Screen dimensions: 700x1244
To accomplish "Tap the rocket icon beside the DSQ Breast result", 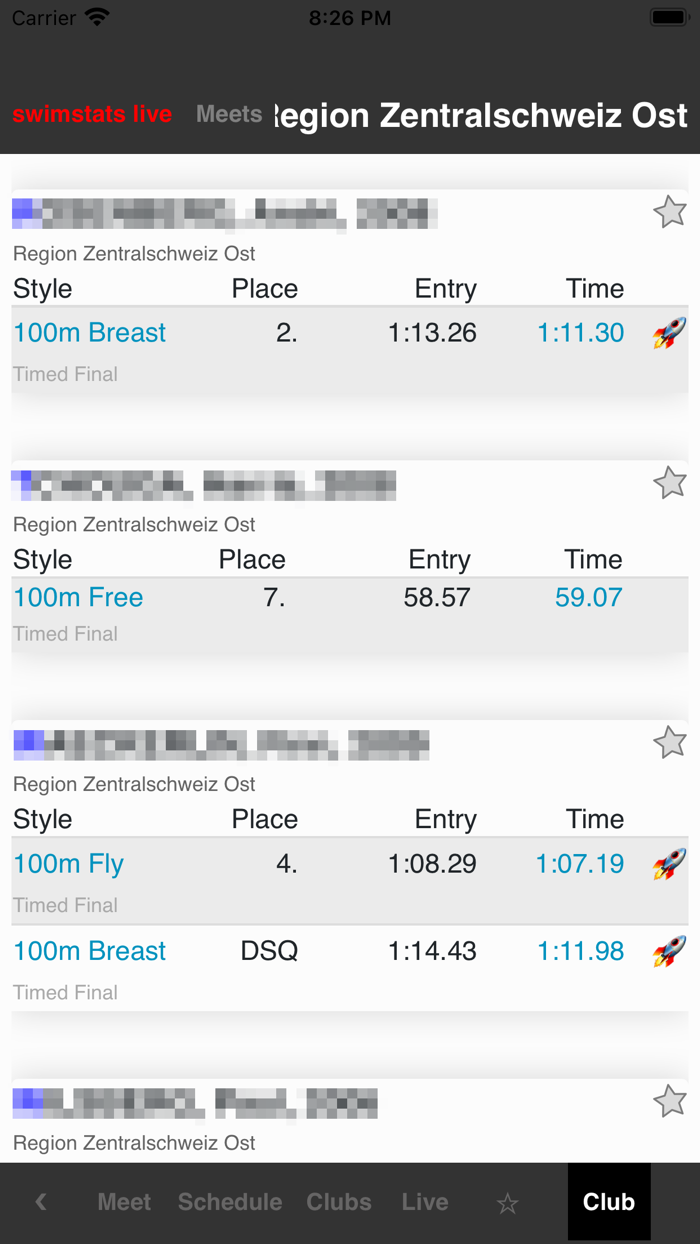I will click(669, 951).
